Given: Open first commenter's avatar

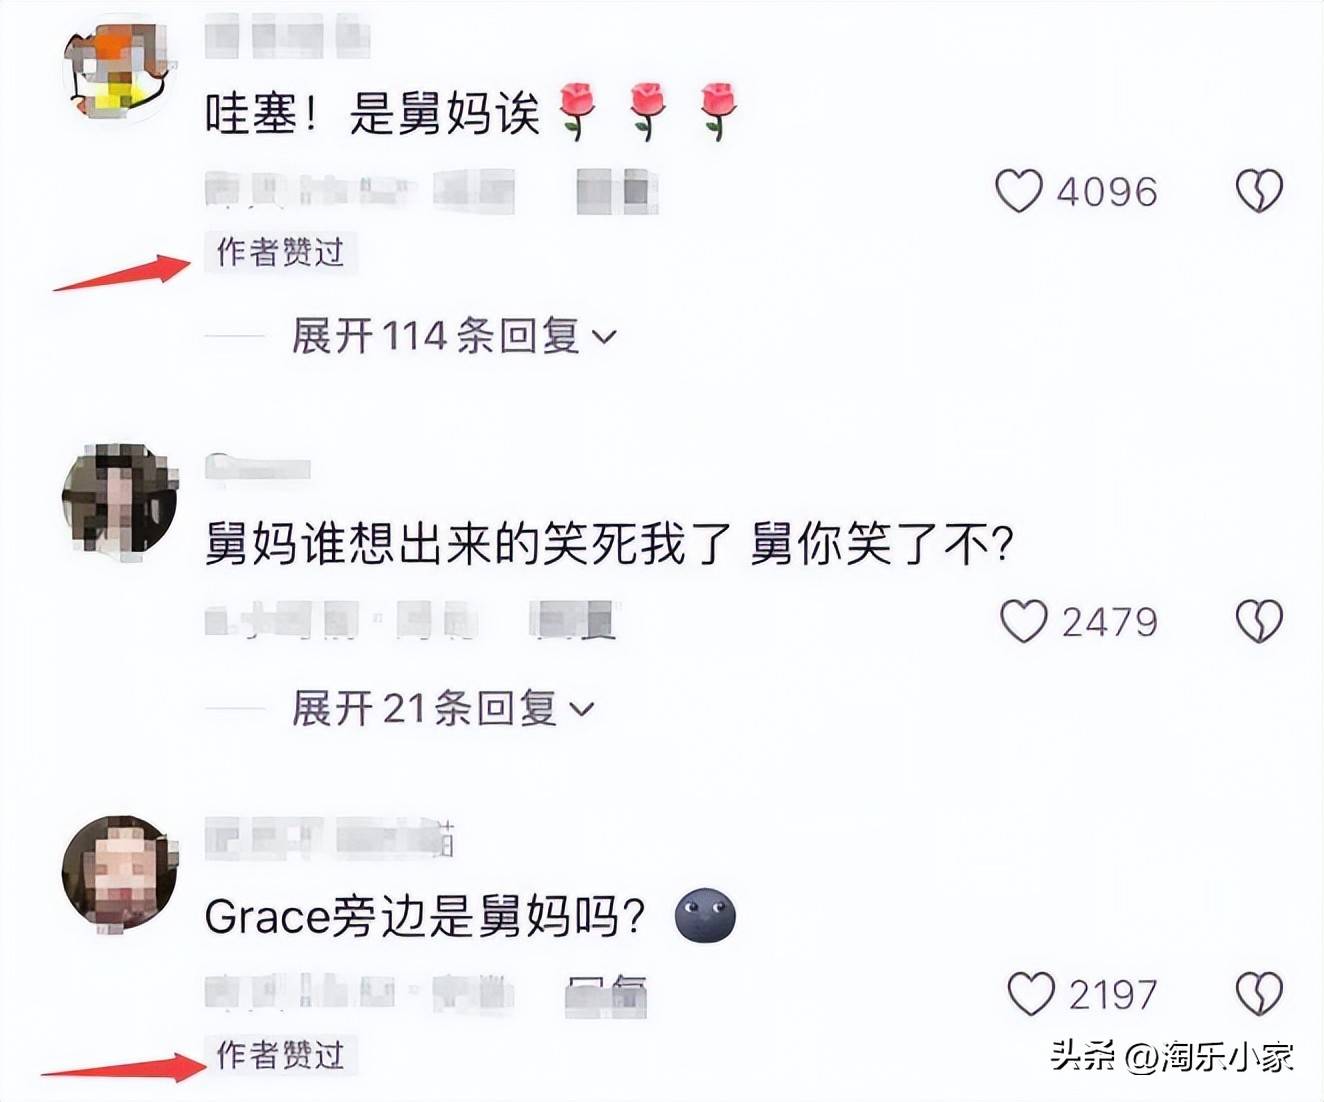Looking at the screenshot, I should click(119, 70).
